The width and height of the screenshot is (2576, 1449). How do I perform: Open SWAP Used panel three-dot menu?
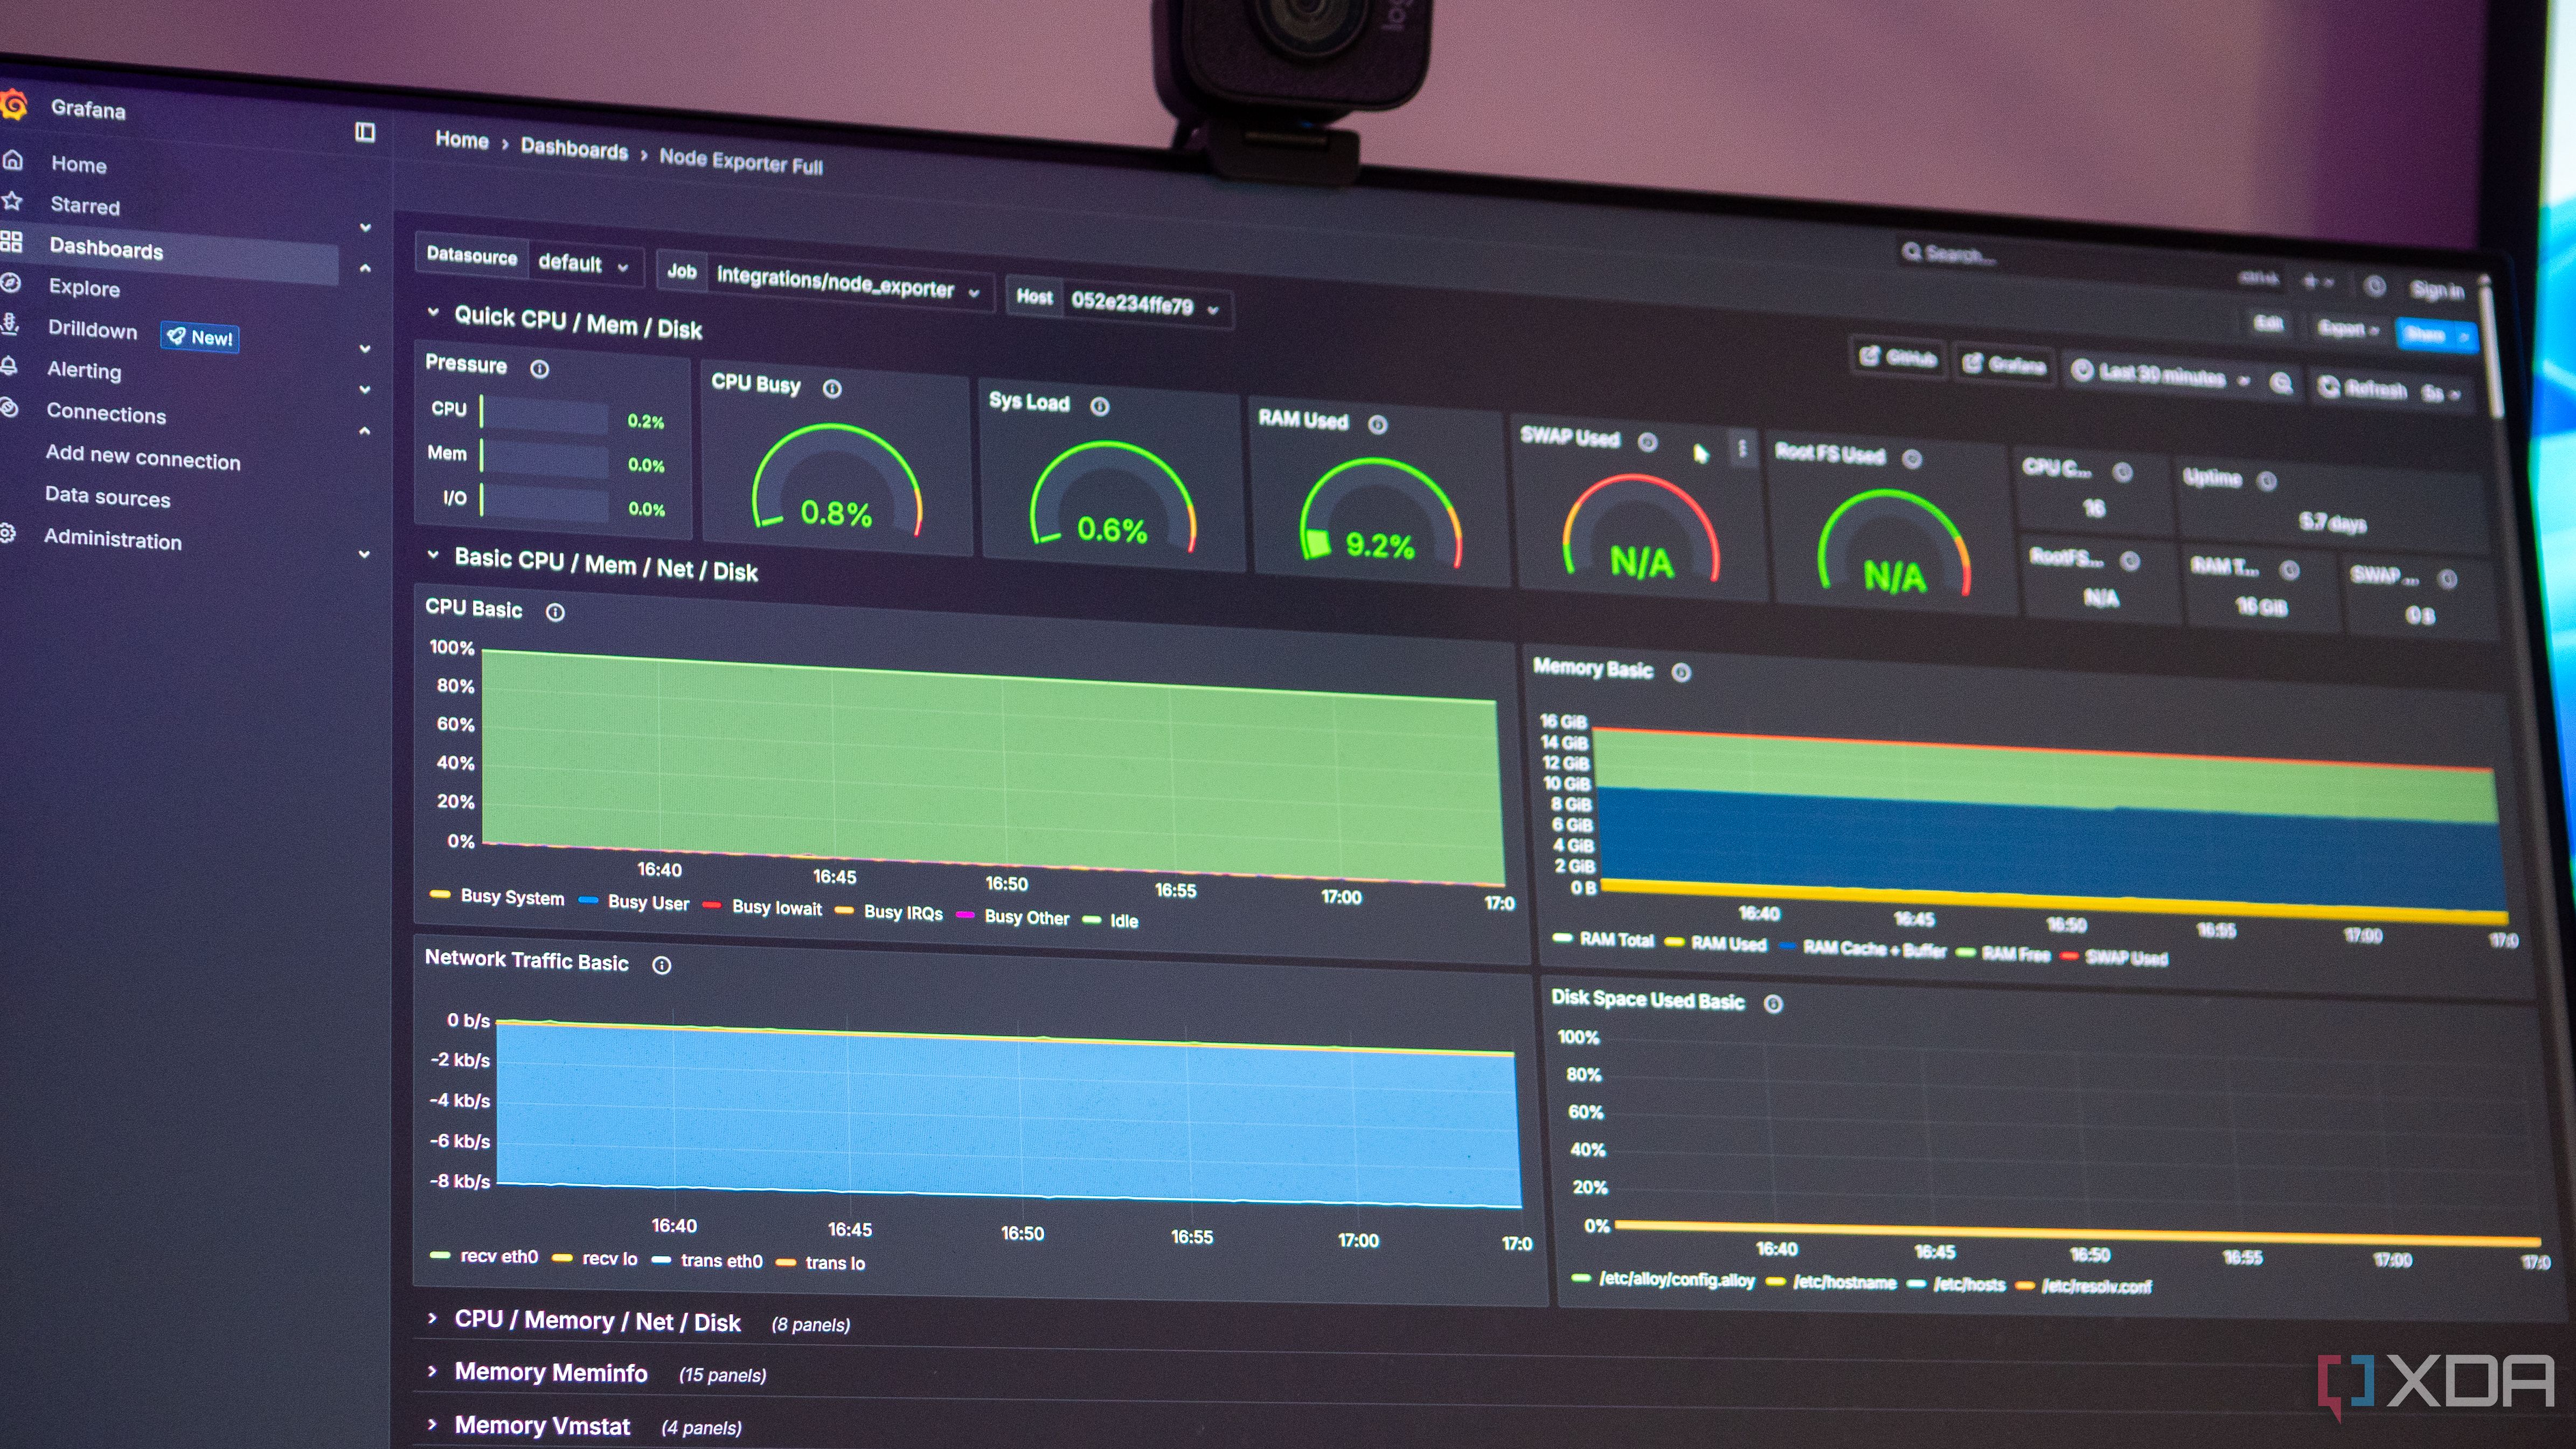click(1742, 449)
